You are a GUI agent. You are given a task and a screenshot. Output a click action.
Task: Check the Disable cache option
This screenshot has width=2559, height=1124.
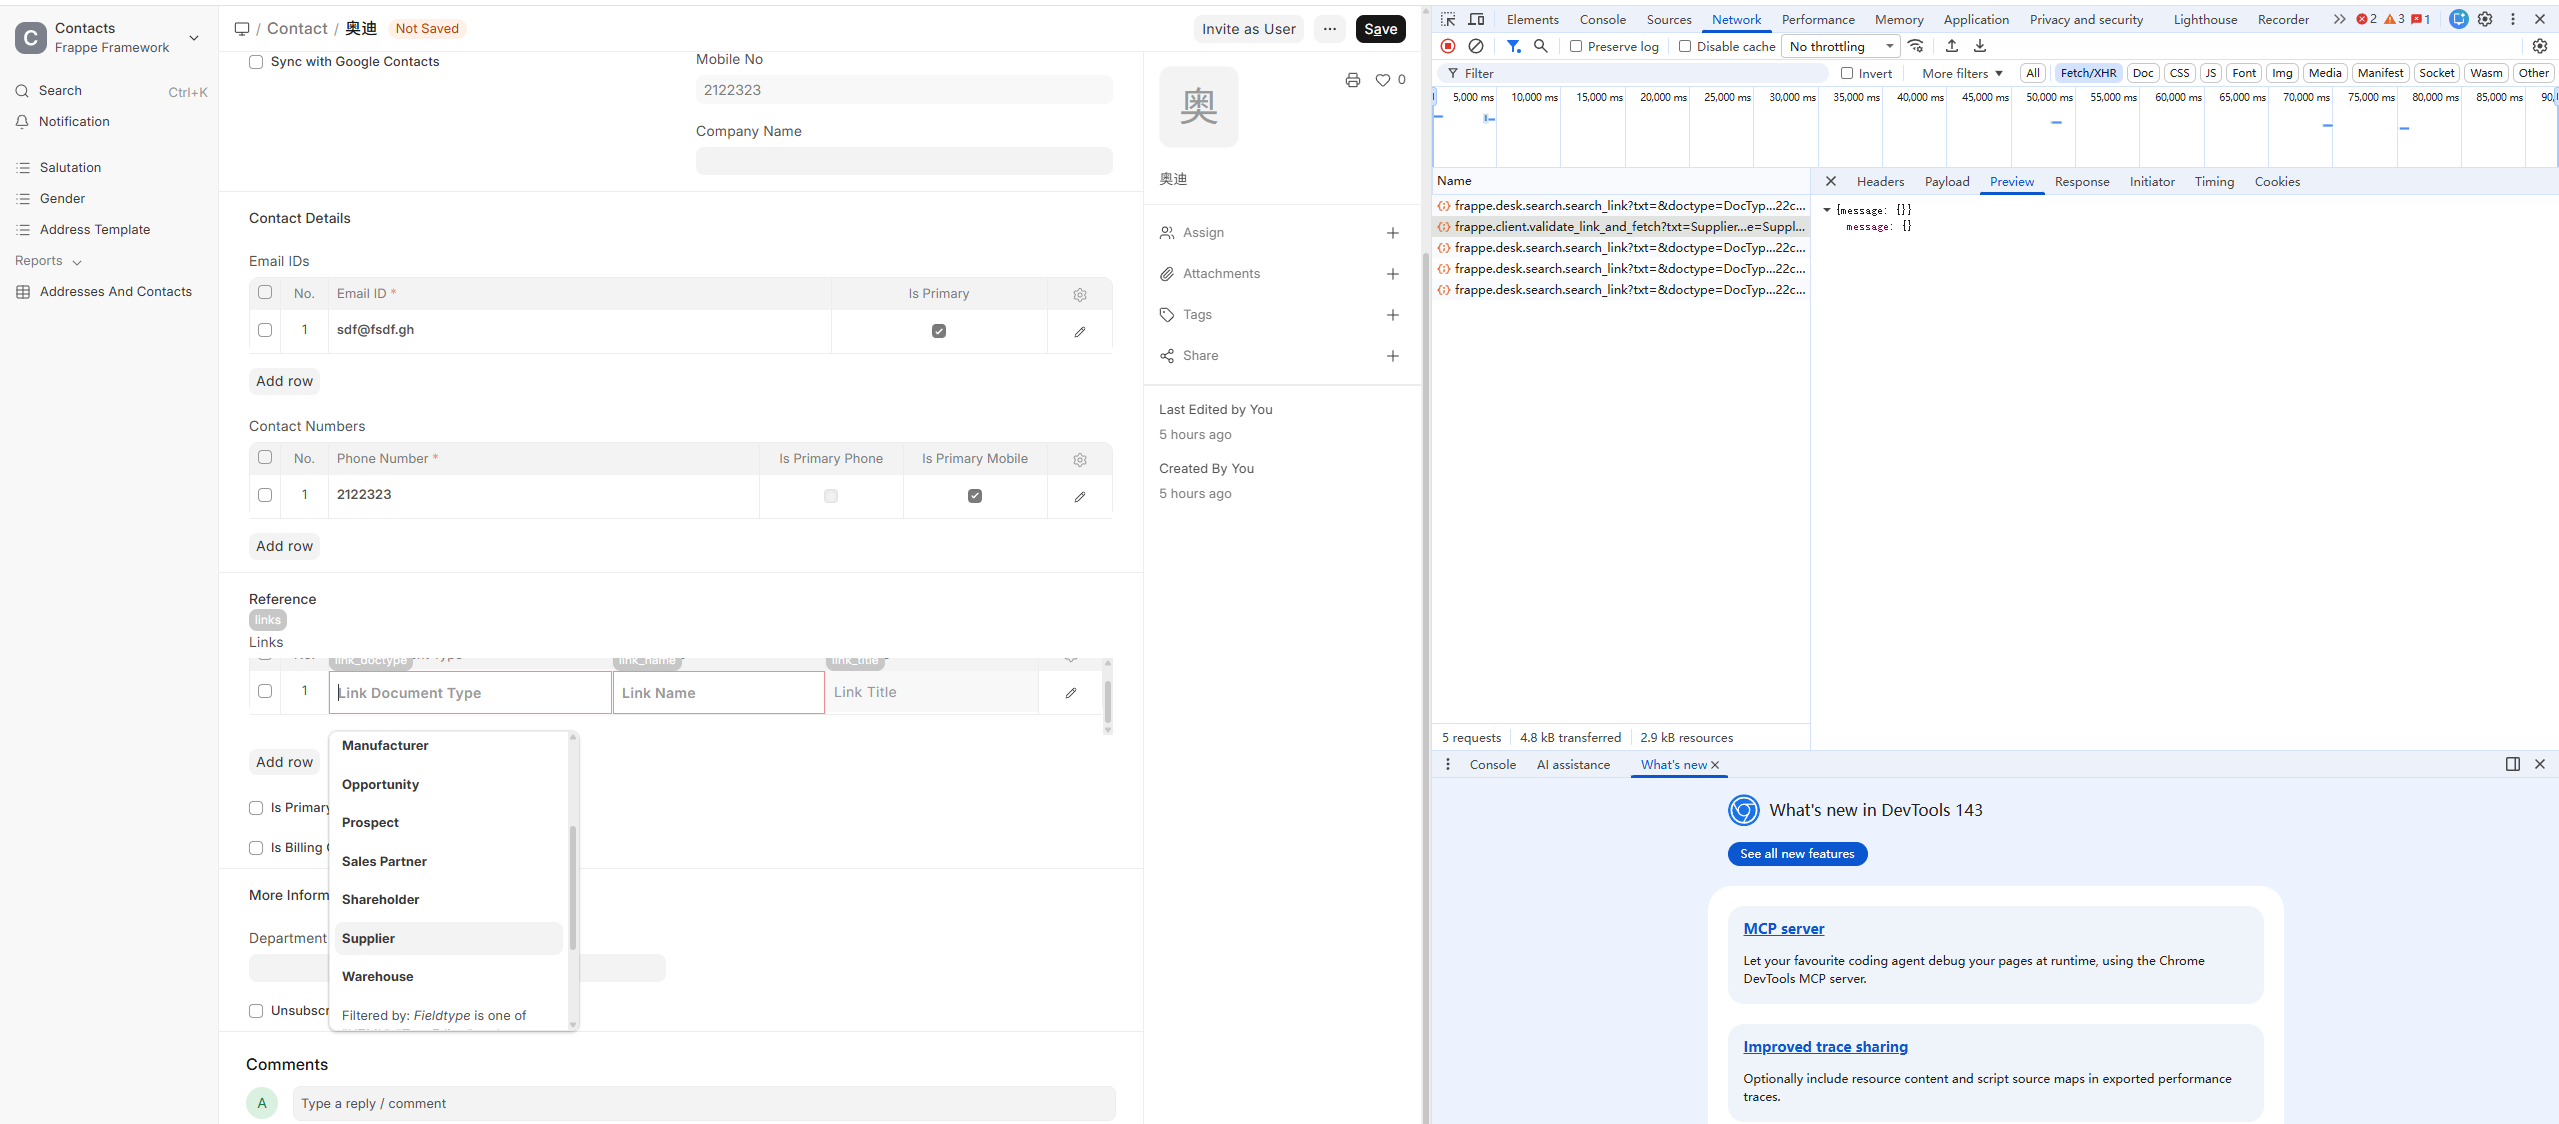[1685, 46]
